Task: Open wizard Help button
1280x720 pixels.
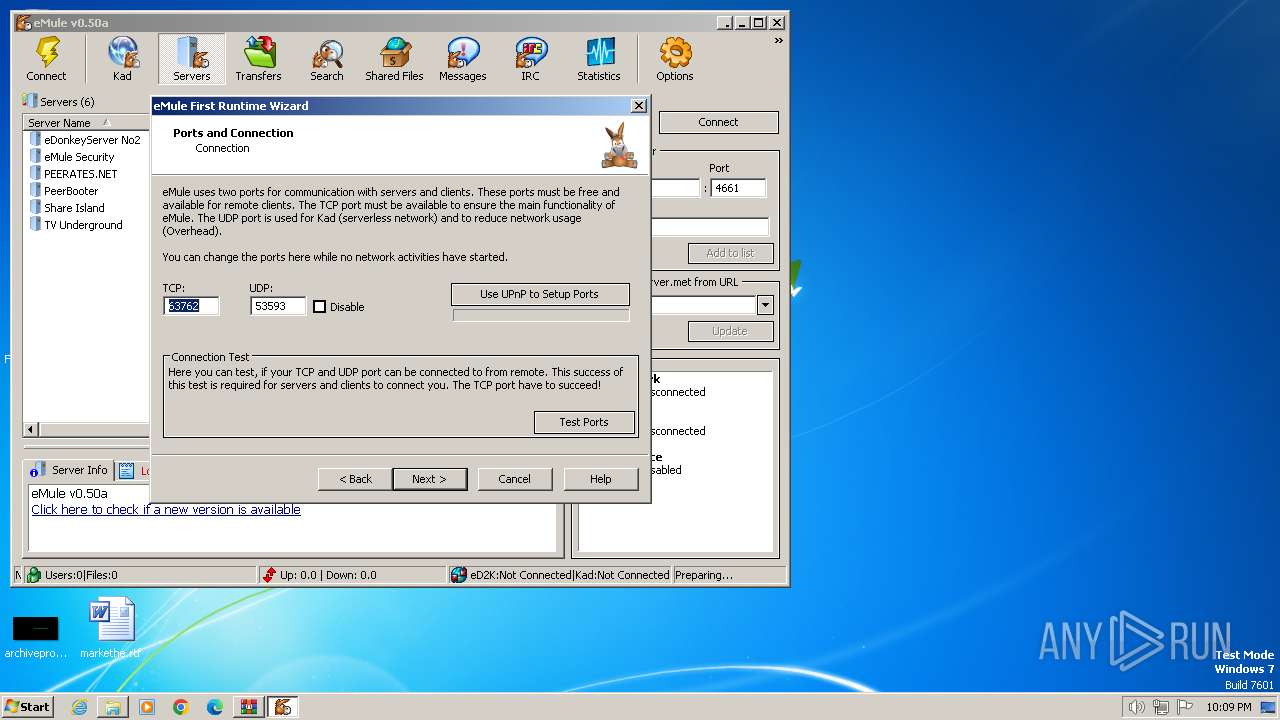Action: (601, 479)
